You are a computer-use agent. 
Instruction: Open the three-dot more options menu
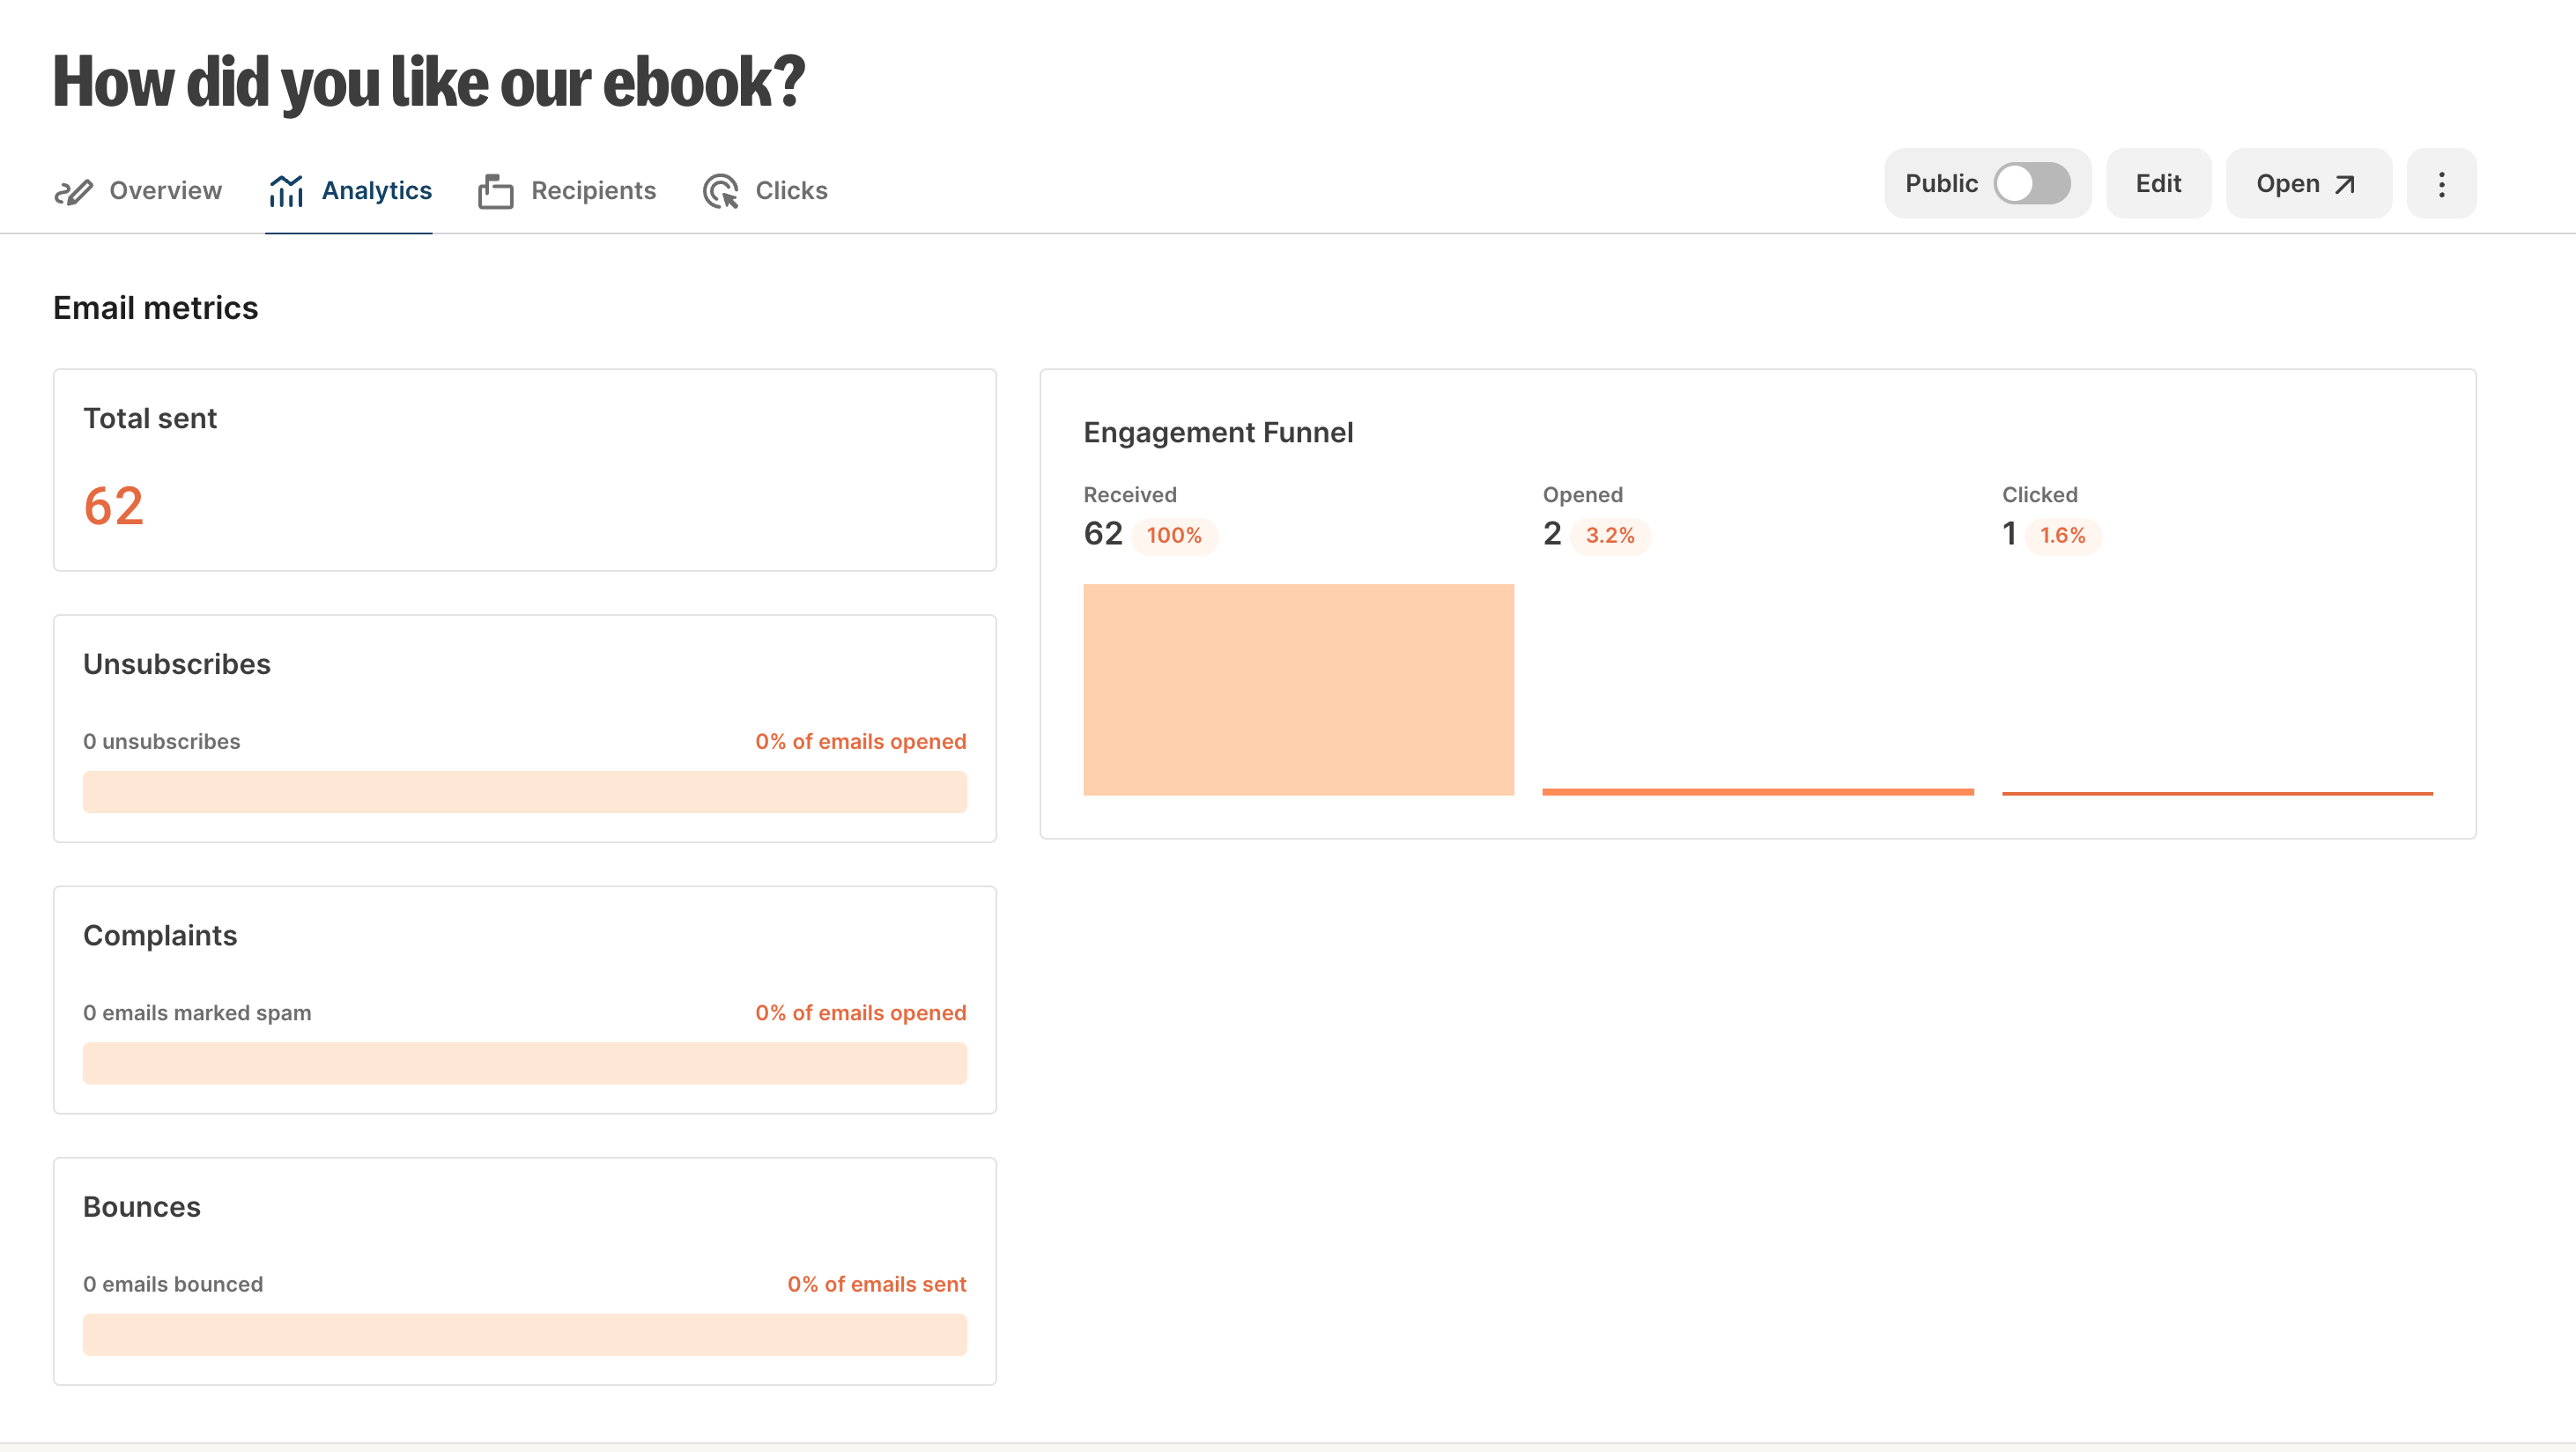[2441, 184]
